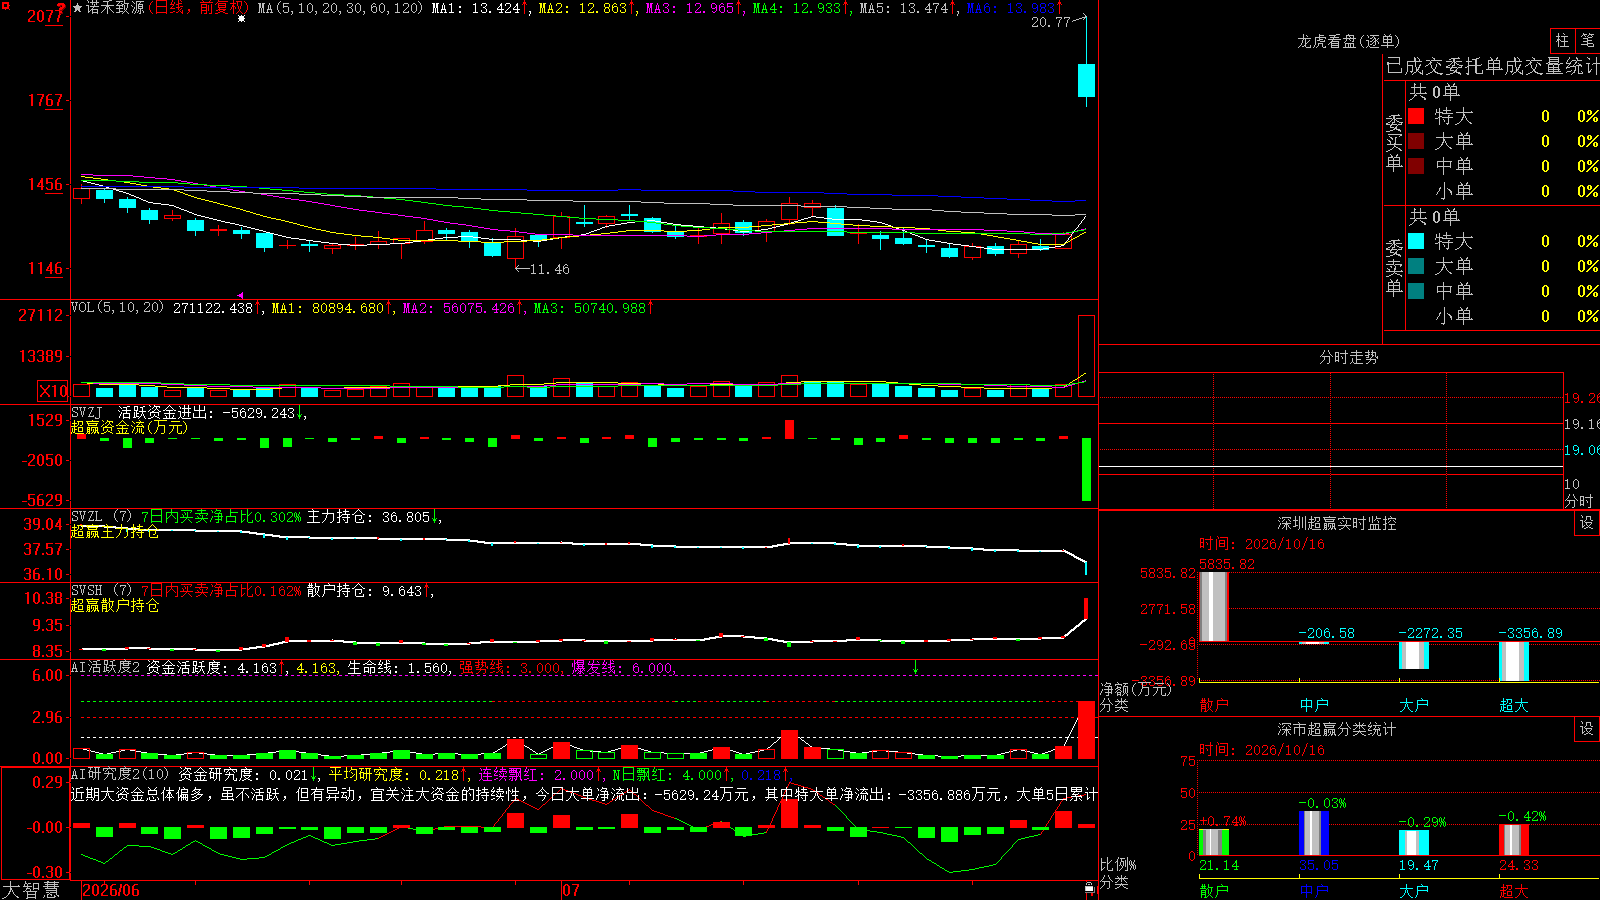This screenshot has height=900, width=1600.
Task: Click the MA(5,10,20,30,60,120) indicator parameters
Action: tap(341, 8)
